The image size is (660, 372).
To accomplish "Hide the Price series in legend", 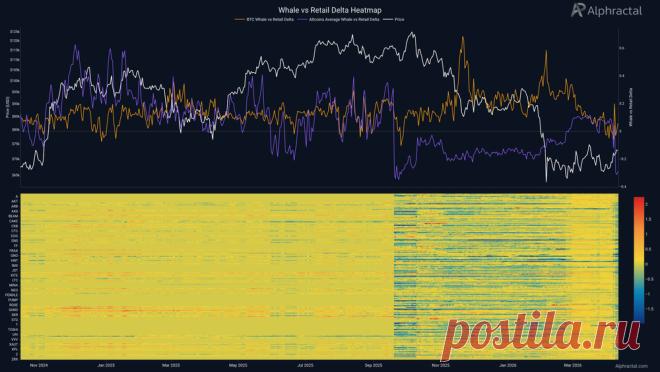I will [395, 19].
